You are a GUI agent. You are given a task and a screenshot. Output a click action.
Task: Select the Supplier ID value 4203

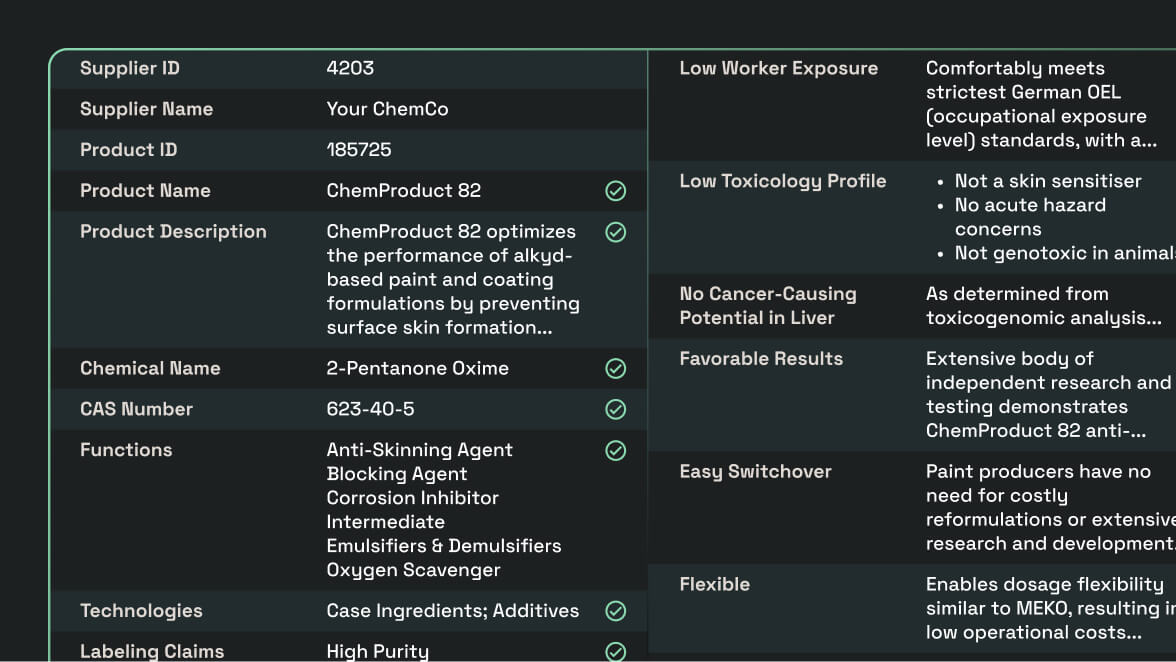click(350, 68)
